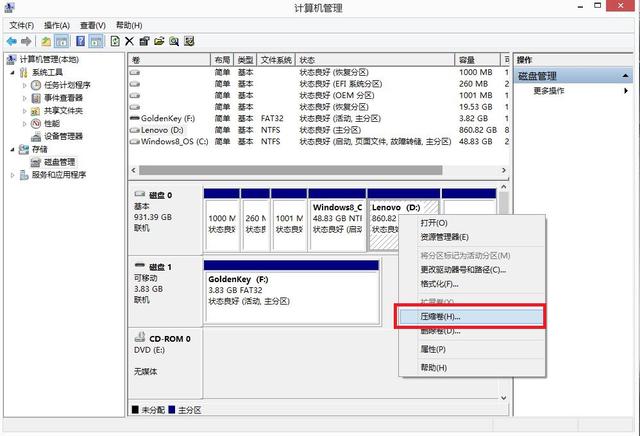Expand the 事件查看器 node arrow

[x=25, y=98]
